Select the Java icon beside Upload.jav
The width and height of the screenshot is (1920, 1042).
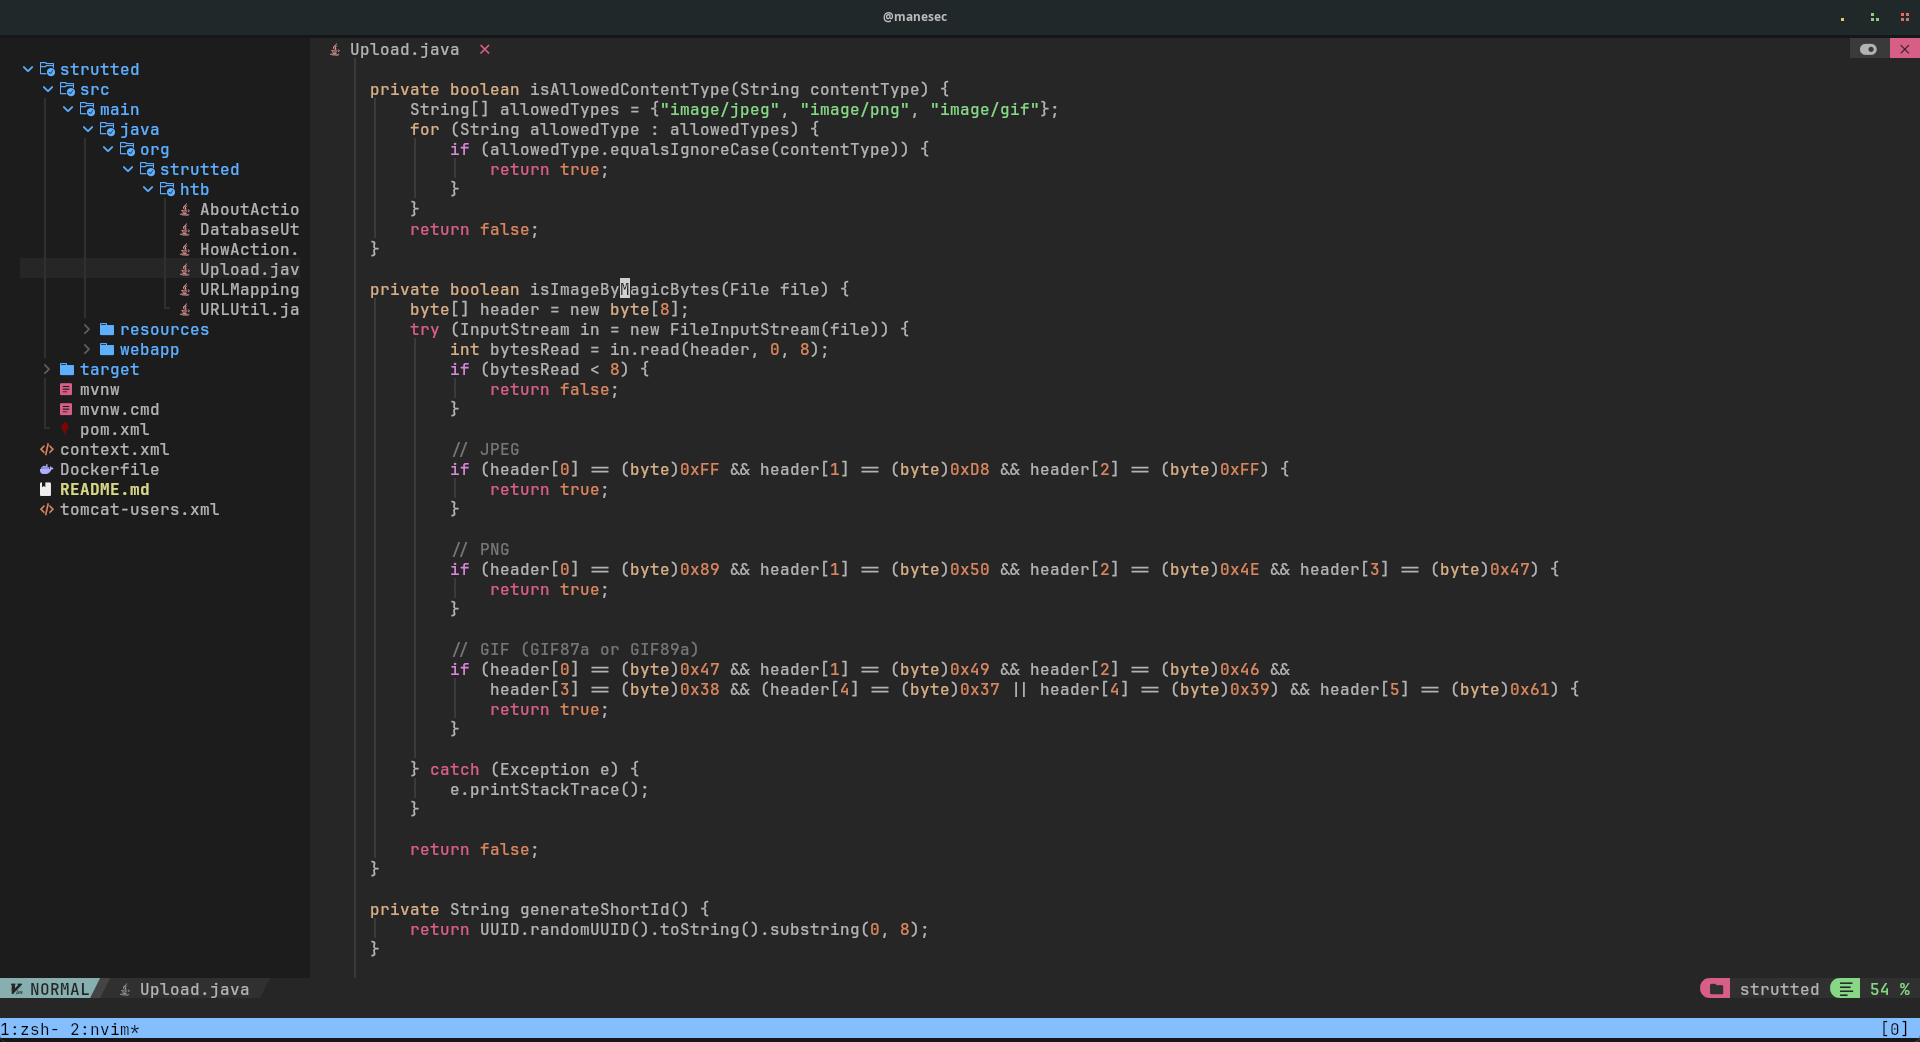186,269
